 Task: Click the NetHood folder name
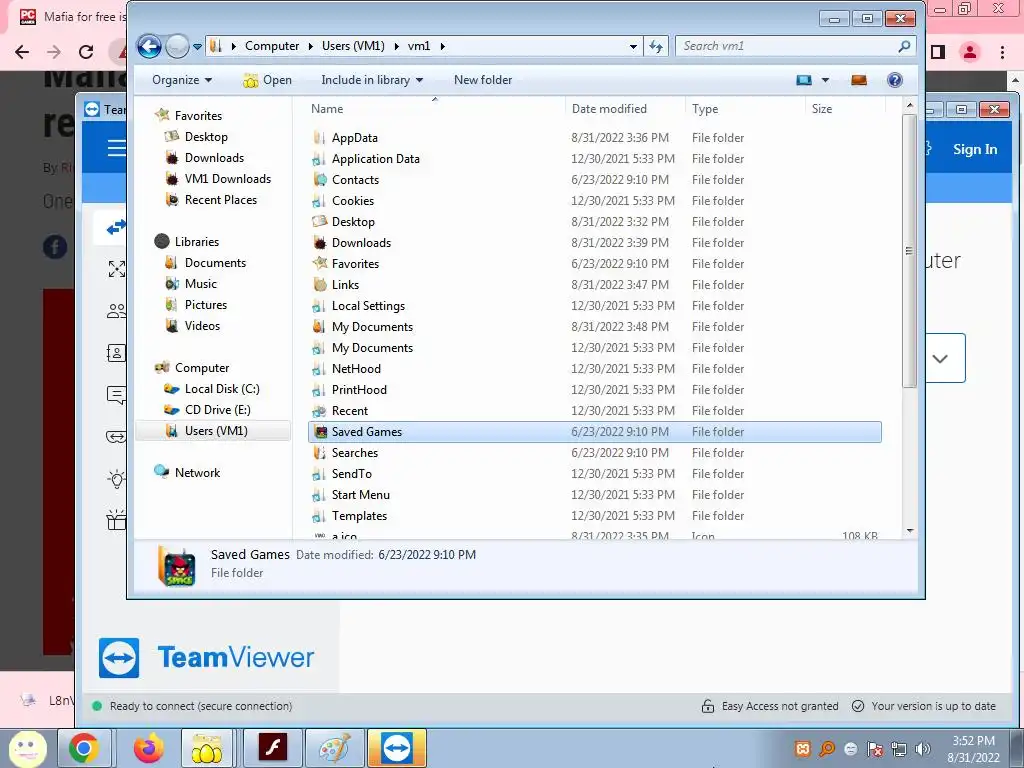(x=356, y=368)
